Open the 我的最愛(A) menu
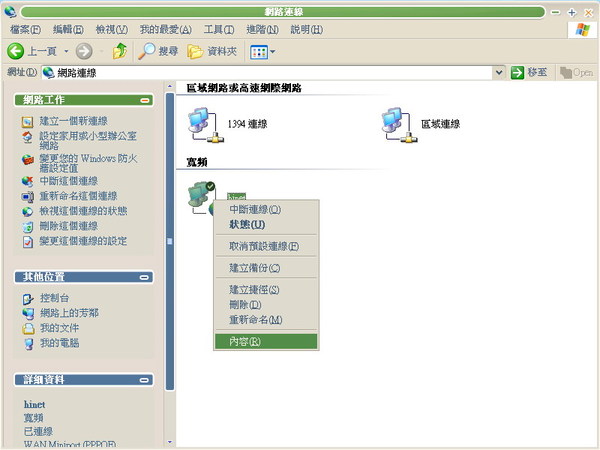Image resolution: width=600 pixels, height=450 pixels. tap(165, 29)
